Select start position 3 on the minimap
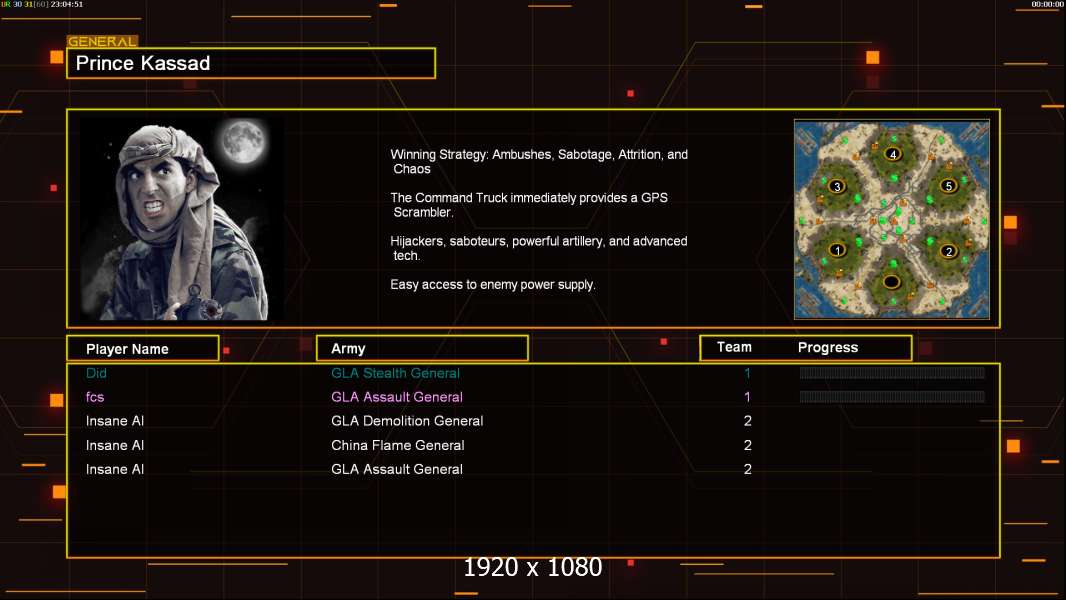The image size is (1066, 600). pyautogui.click(x=837, y=186)
